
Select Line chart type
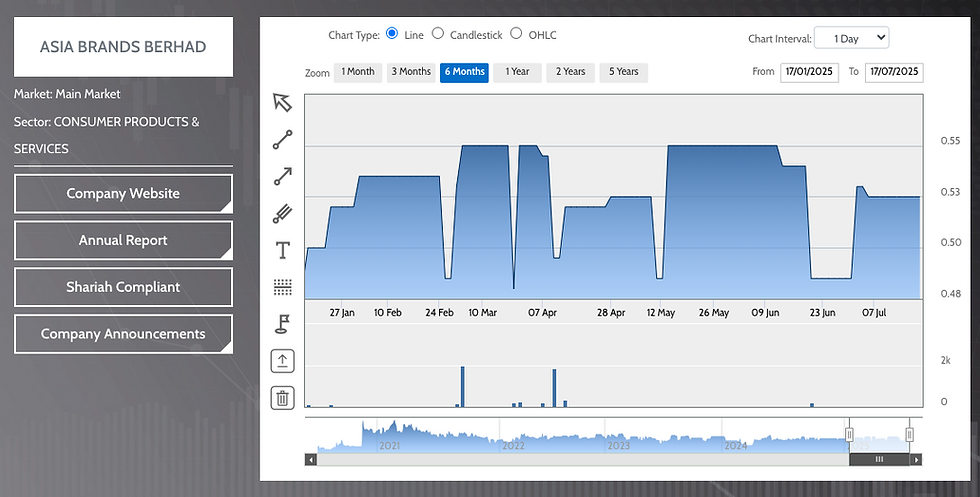coord(392,34)
